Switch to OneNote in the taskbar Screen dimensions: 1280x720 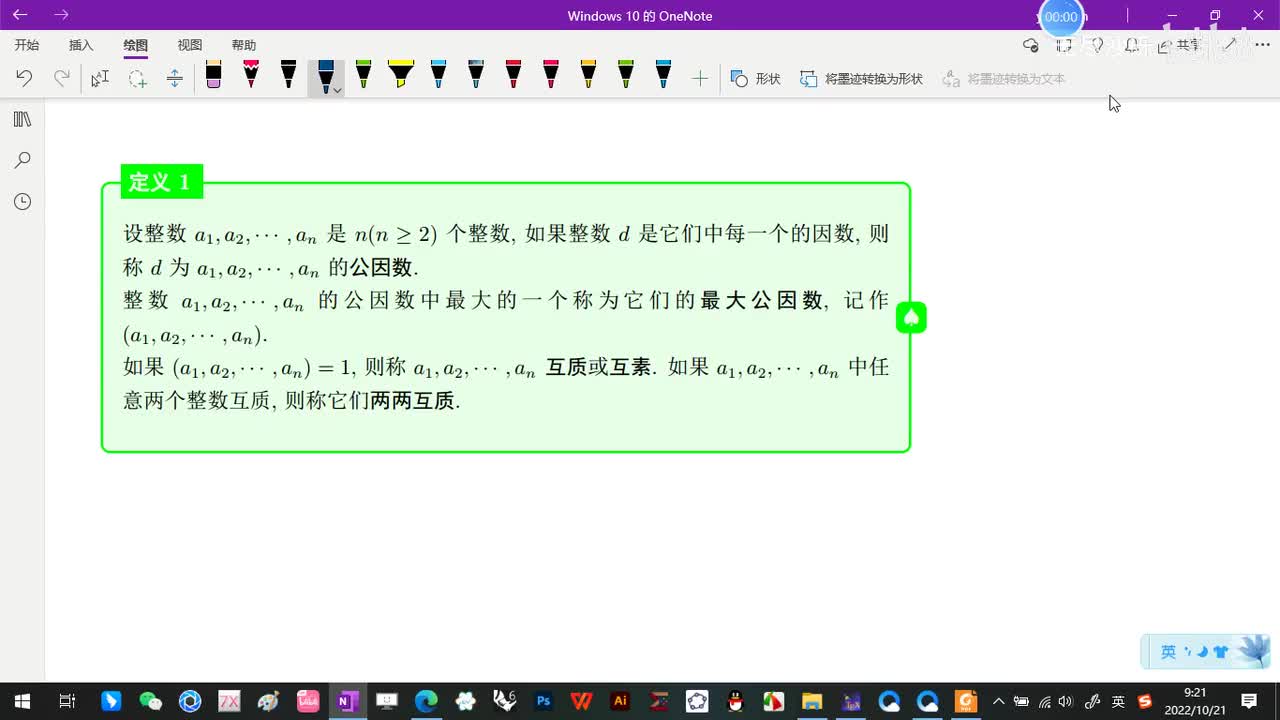point(347,701)
